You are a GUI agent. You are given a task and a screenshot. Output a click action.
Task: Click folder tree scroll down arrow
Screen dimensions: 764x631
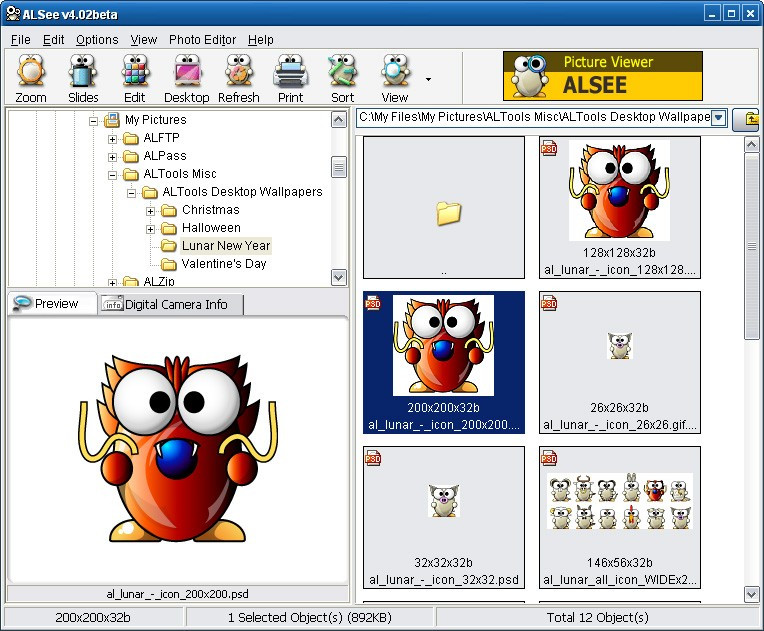pyautogui.click(x=339, y=277)
